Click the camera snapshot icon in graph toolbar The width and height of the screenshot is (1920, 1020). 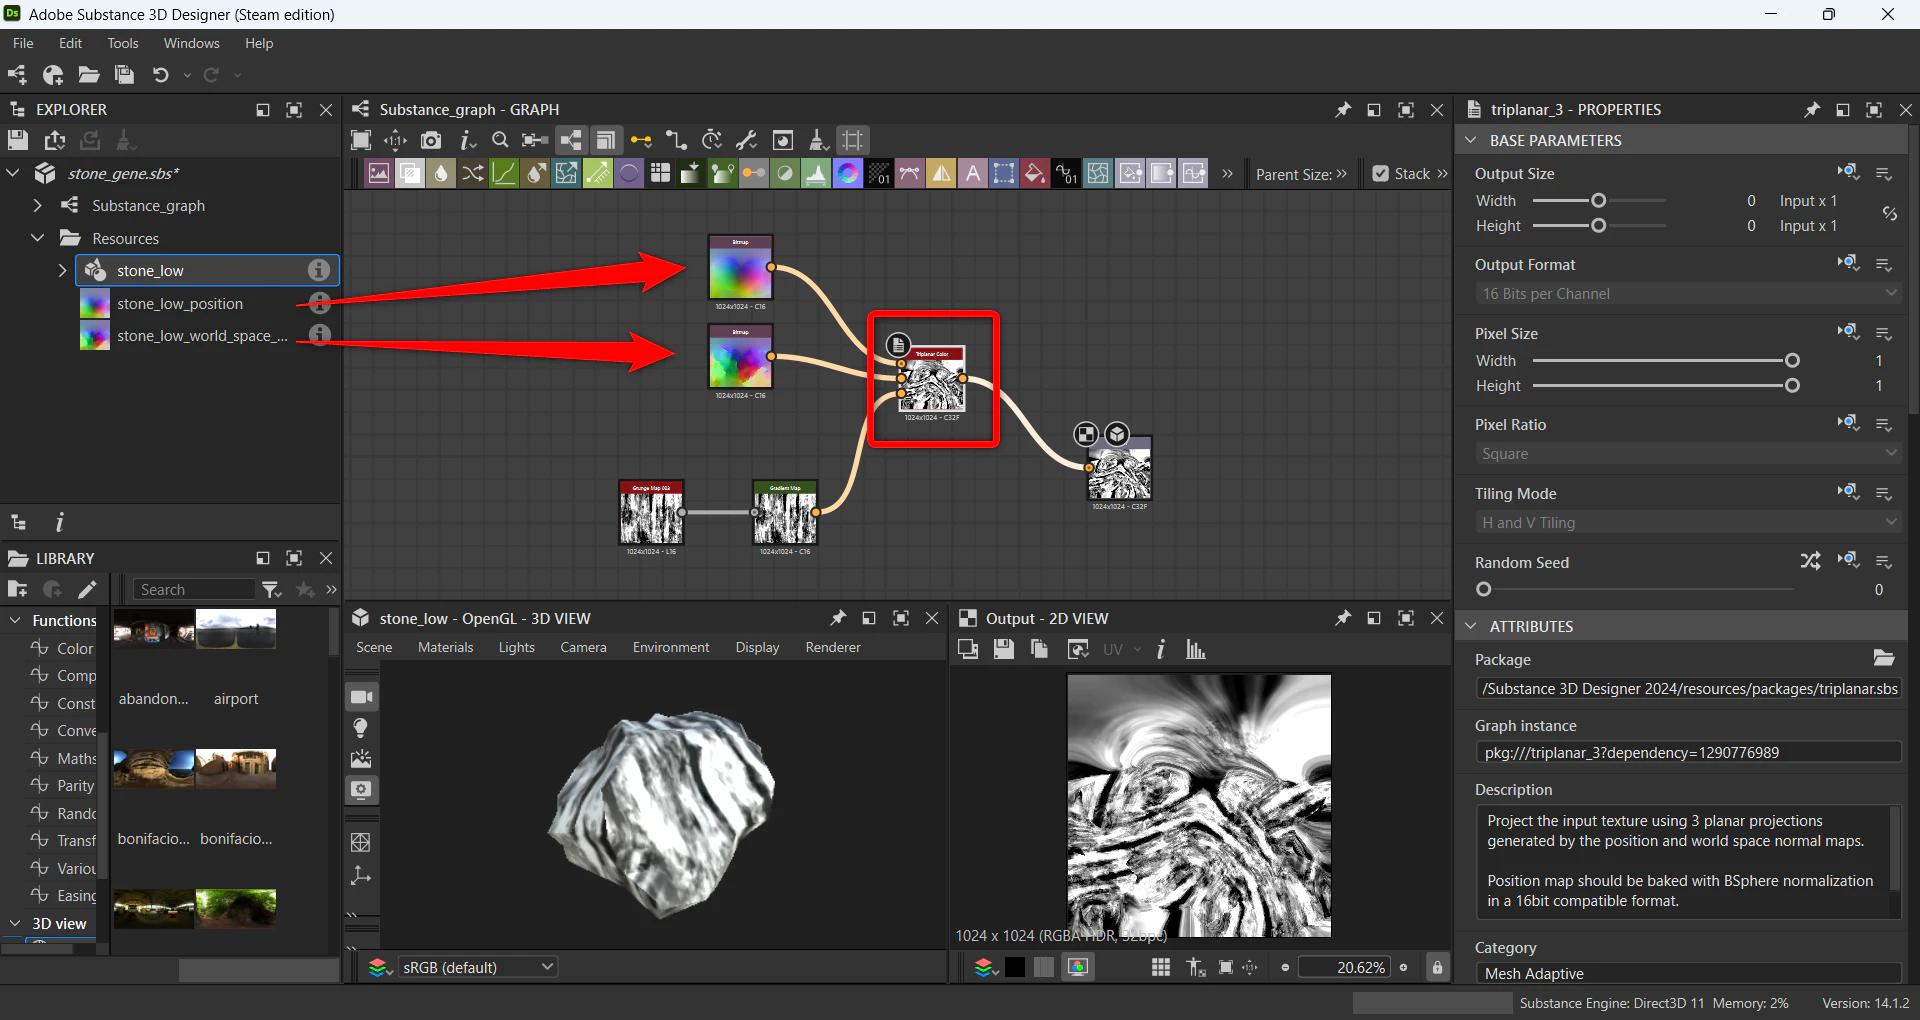pyautogui.click(x=431, y=140)
